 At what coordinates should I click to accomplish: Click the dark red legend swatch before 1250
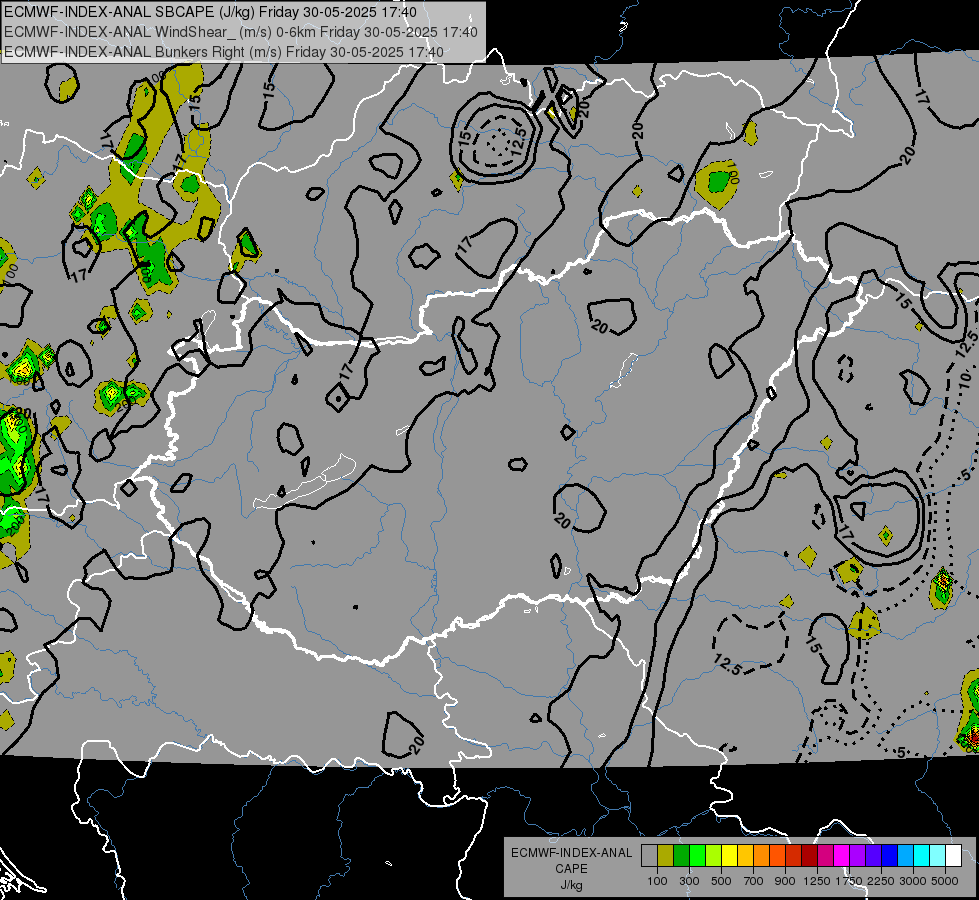tap(810, 856)
